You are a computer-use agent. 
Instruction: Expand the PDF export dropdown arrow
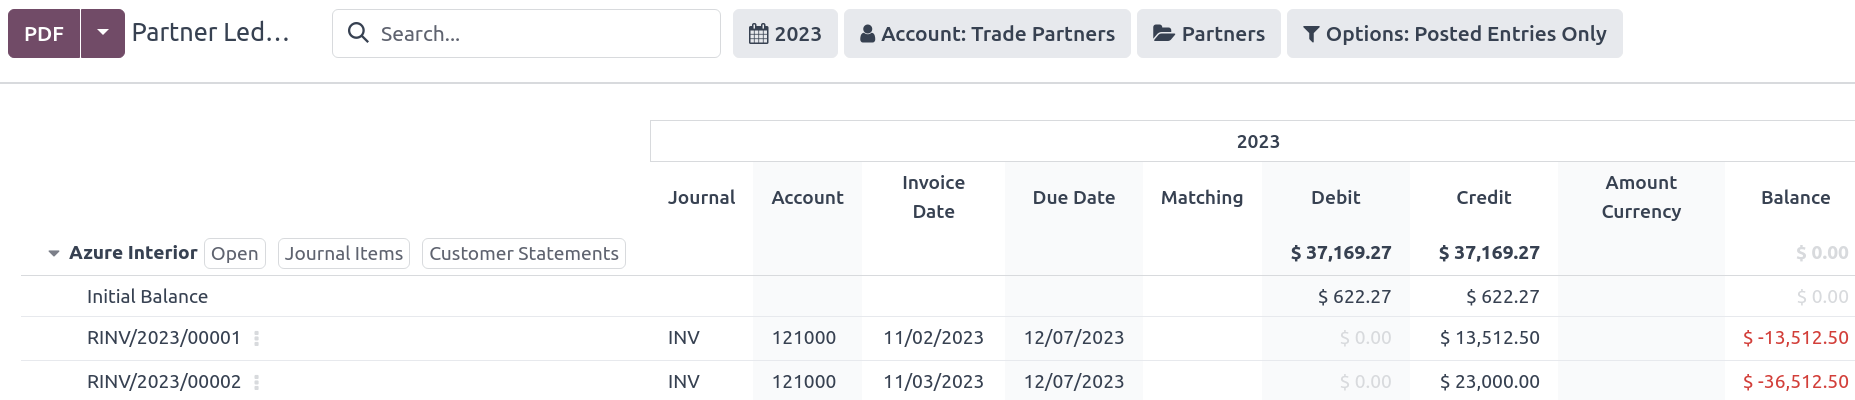(x=103, y=33)
